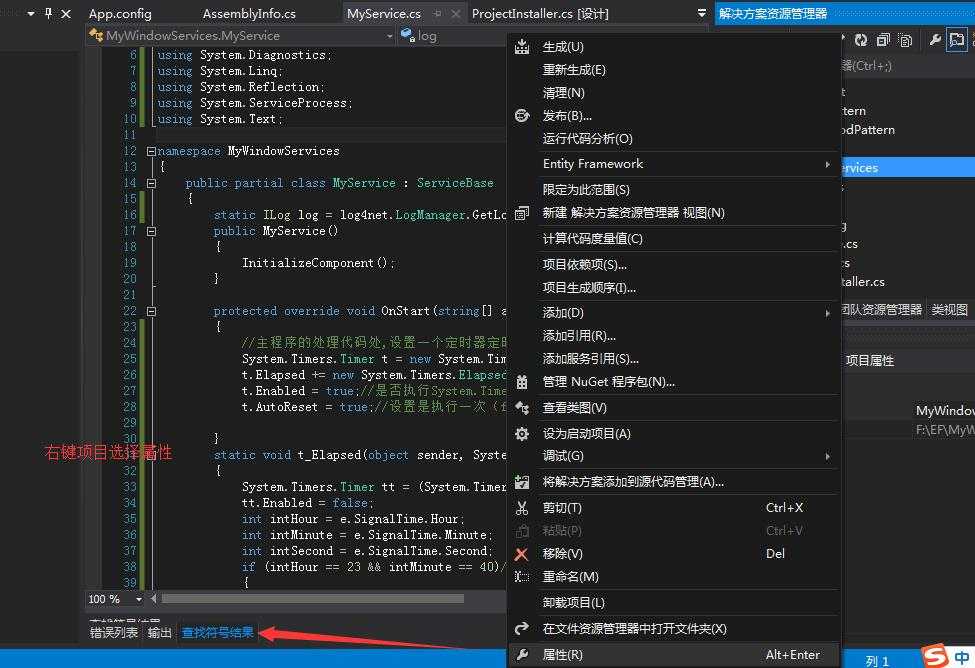The height and width of the screenshot is (668, 975).
Task: Click the Publish globe icon beside 发布(B)
Action: coord(522,116)
